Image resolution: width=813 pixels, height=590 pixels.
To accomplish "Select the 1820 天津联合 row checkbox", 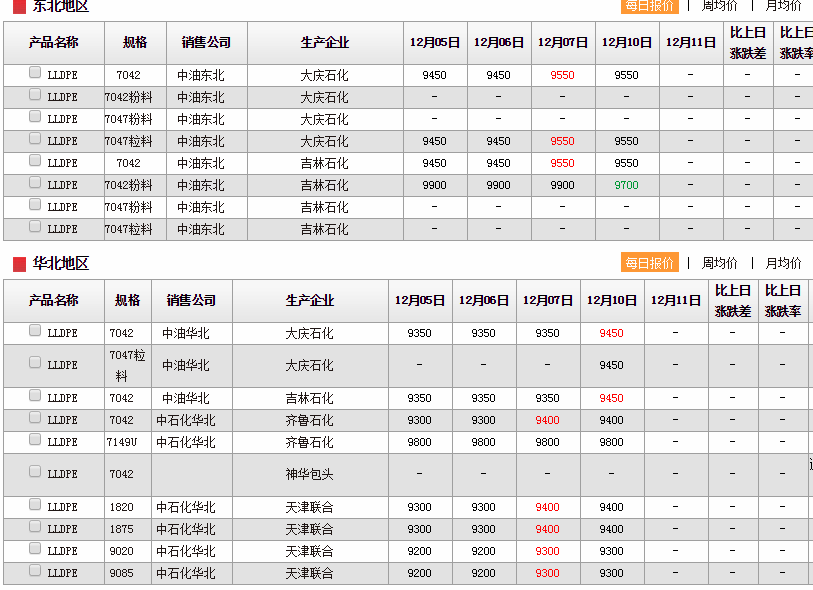I will point(36,505).
